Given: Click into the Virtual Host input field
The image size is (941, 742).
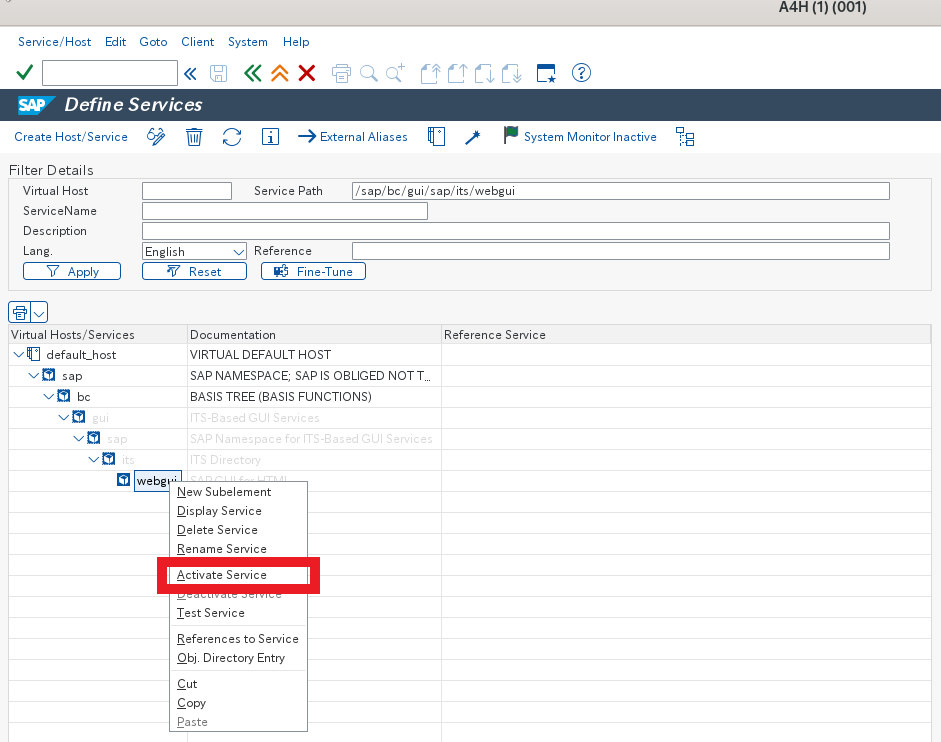Looking at the screenshot, I should point(187,191).
